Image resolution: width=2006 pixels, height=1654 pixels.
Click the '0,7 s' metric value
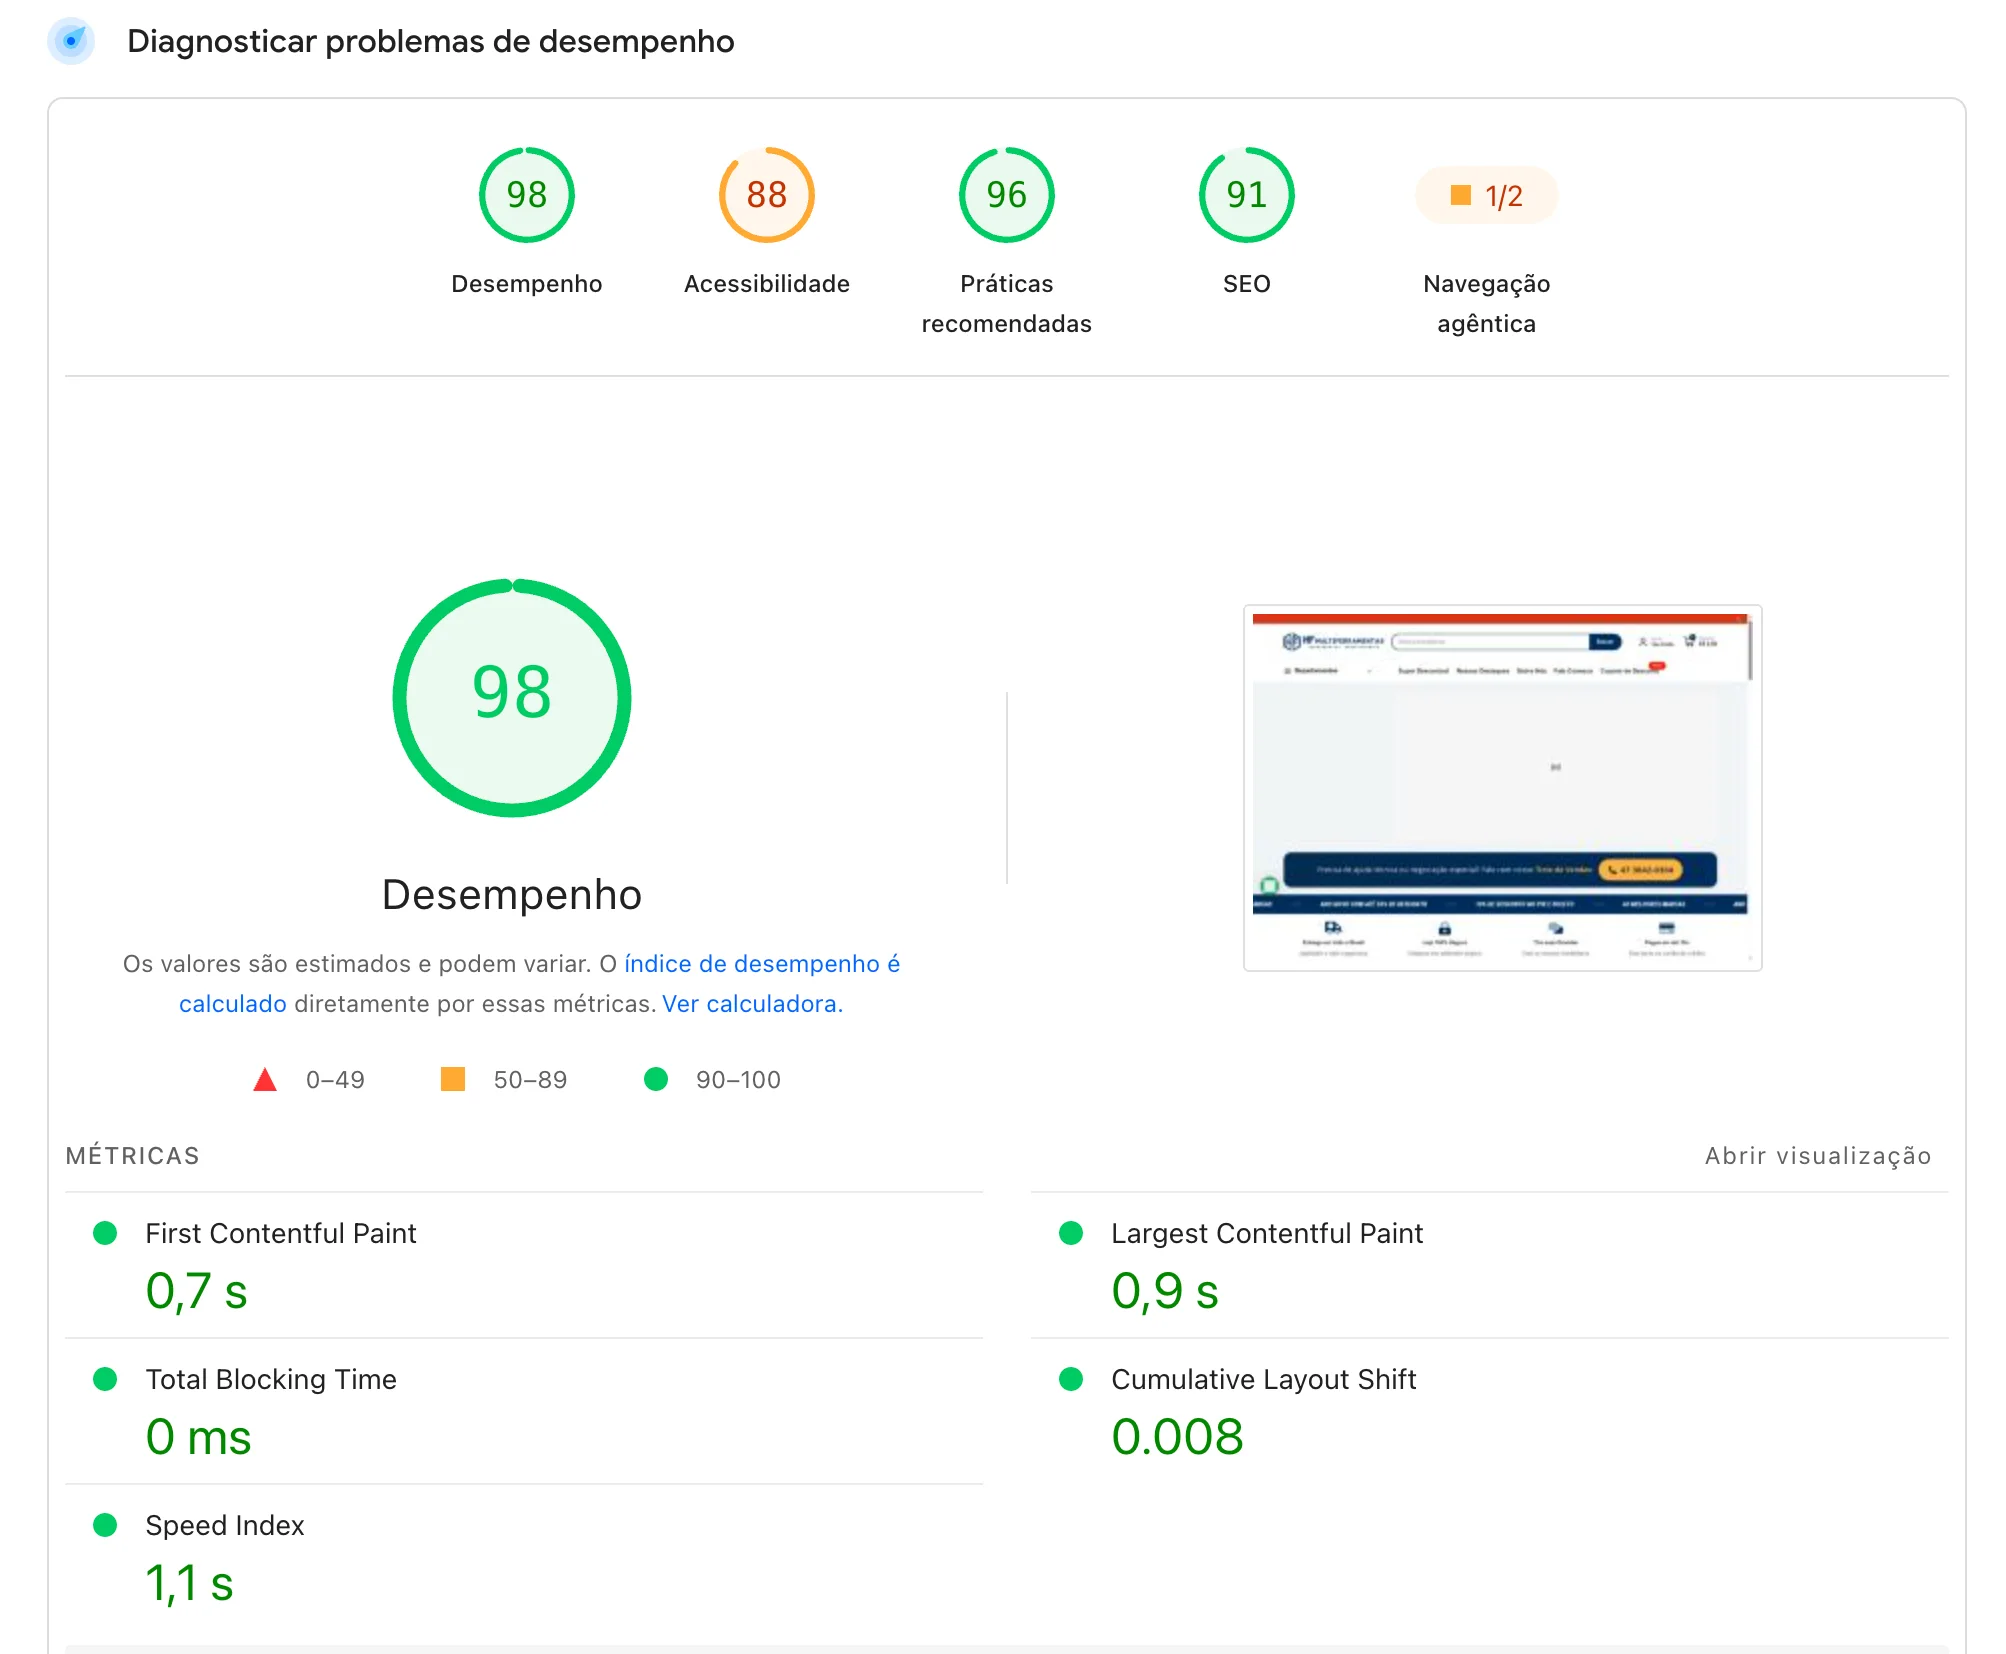pyautogui.click(x=196, y=1291)
